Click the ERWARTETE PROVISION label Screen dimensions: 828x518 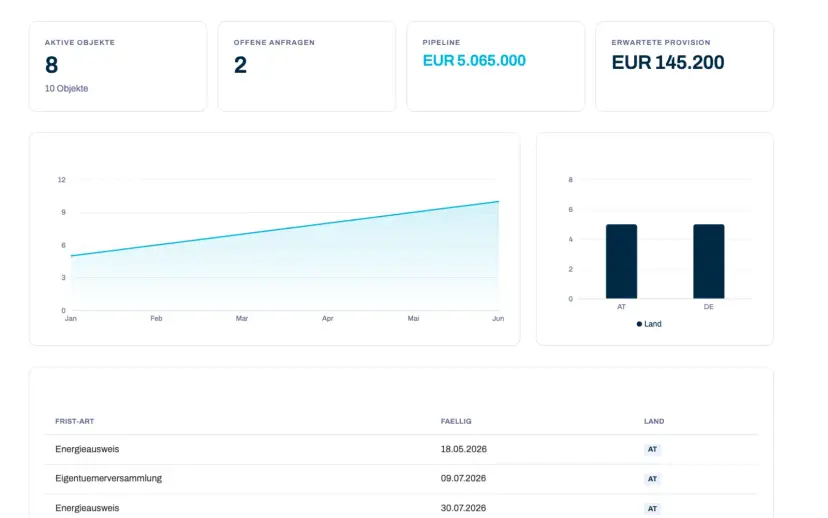click(x=661, y=42)
